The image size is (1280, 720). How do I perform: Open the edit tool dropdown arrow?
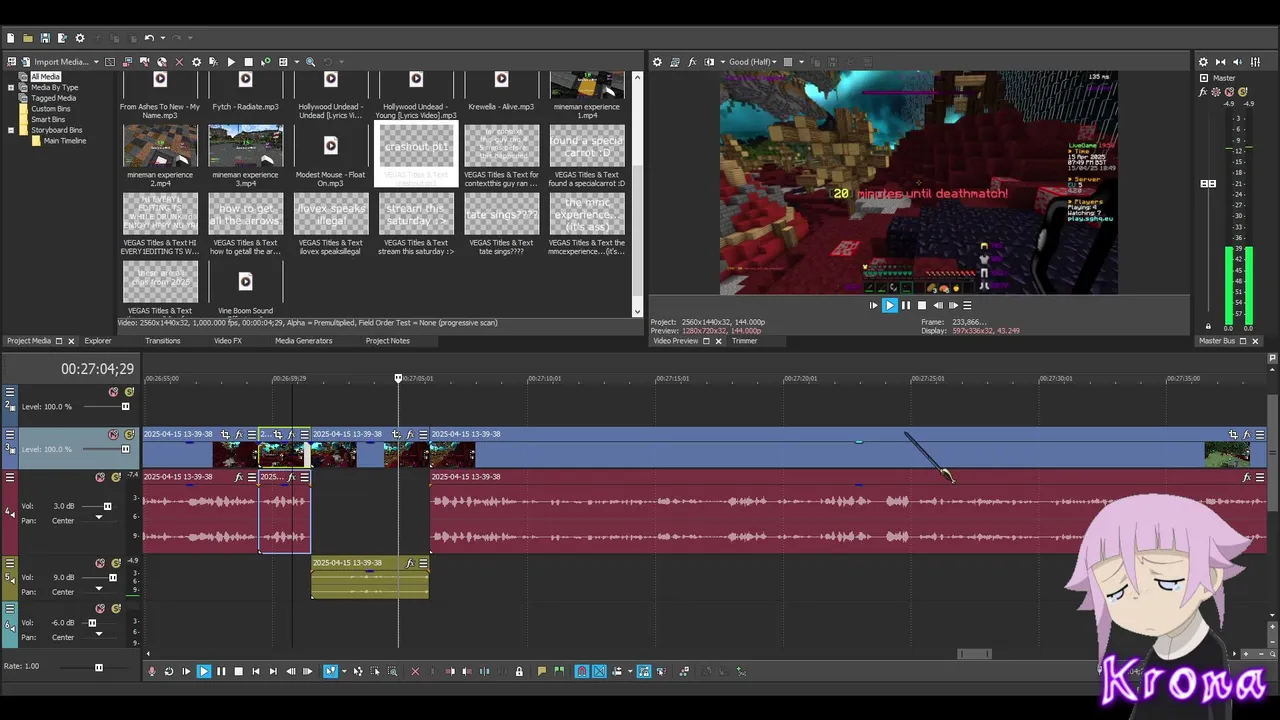[x=343, y=672]
